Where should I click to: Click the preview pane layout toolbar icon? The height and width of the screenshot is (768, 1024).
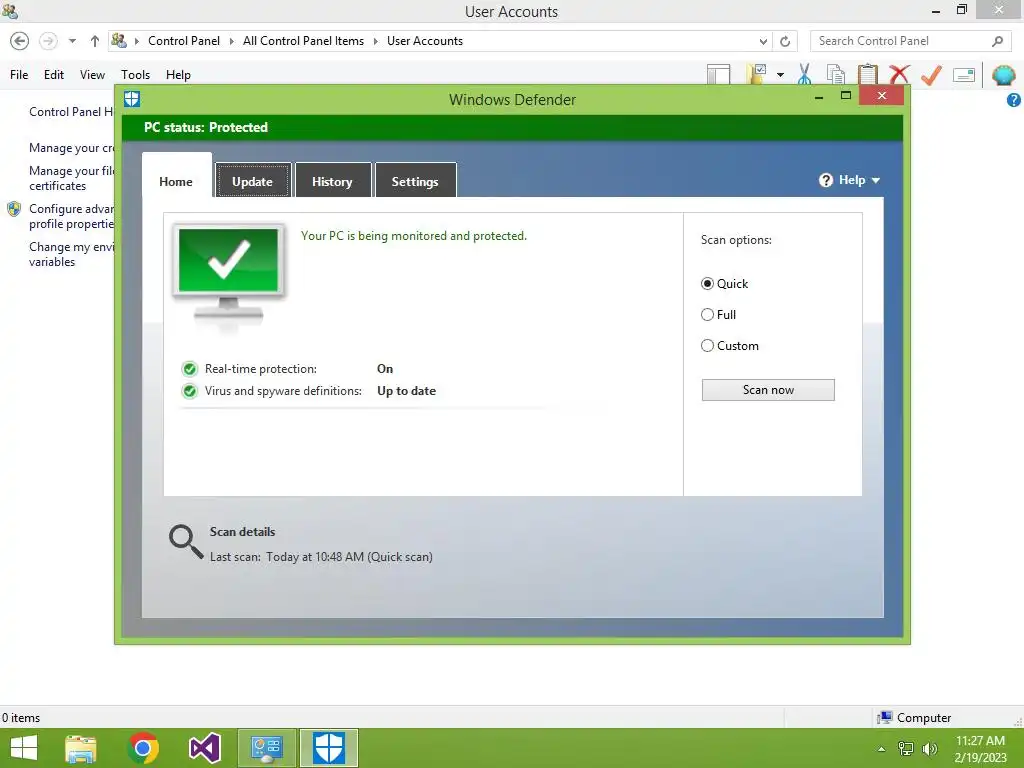(718, 74)
